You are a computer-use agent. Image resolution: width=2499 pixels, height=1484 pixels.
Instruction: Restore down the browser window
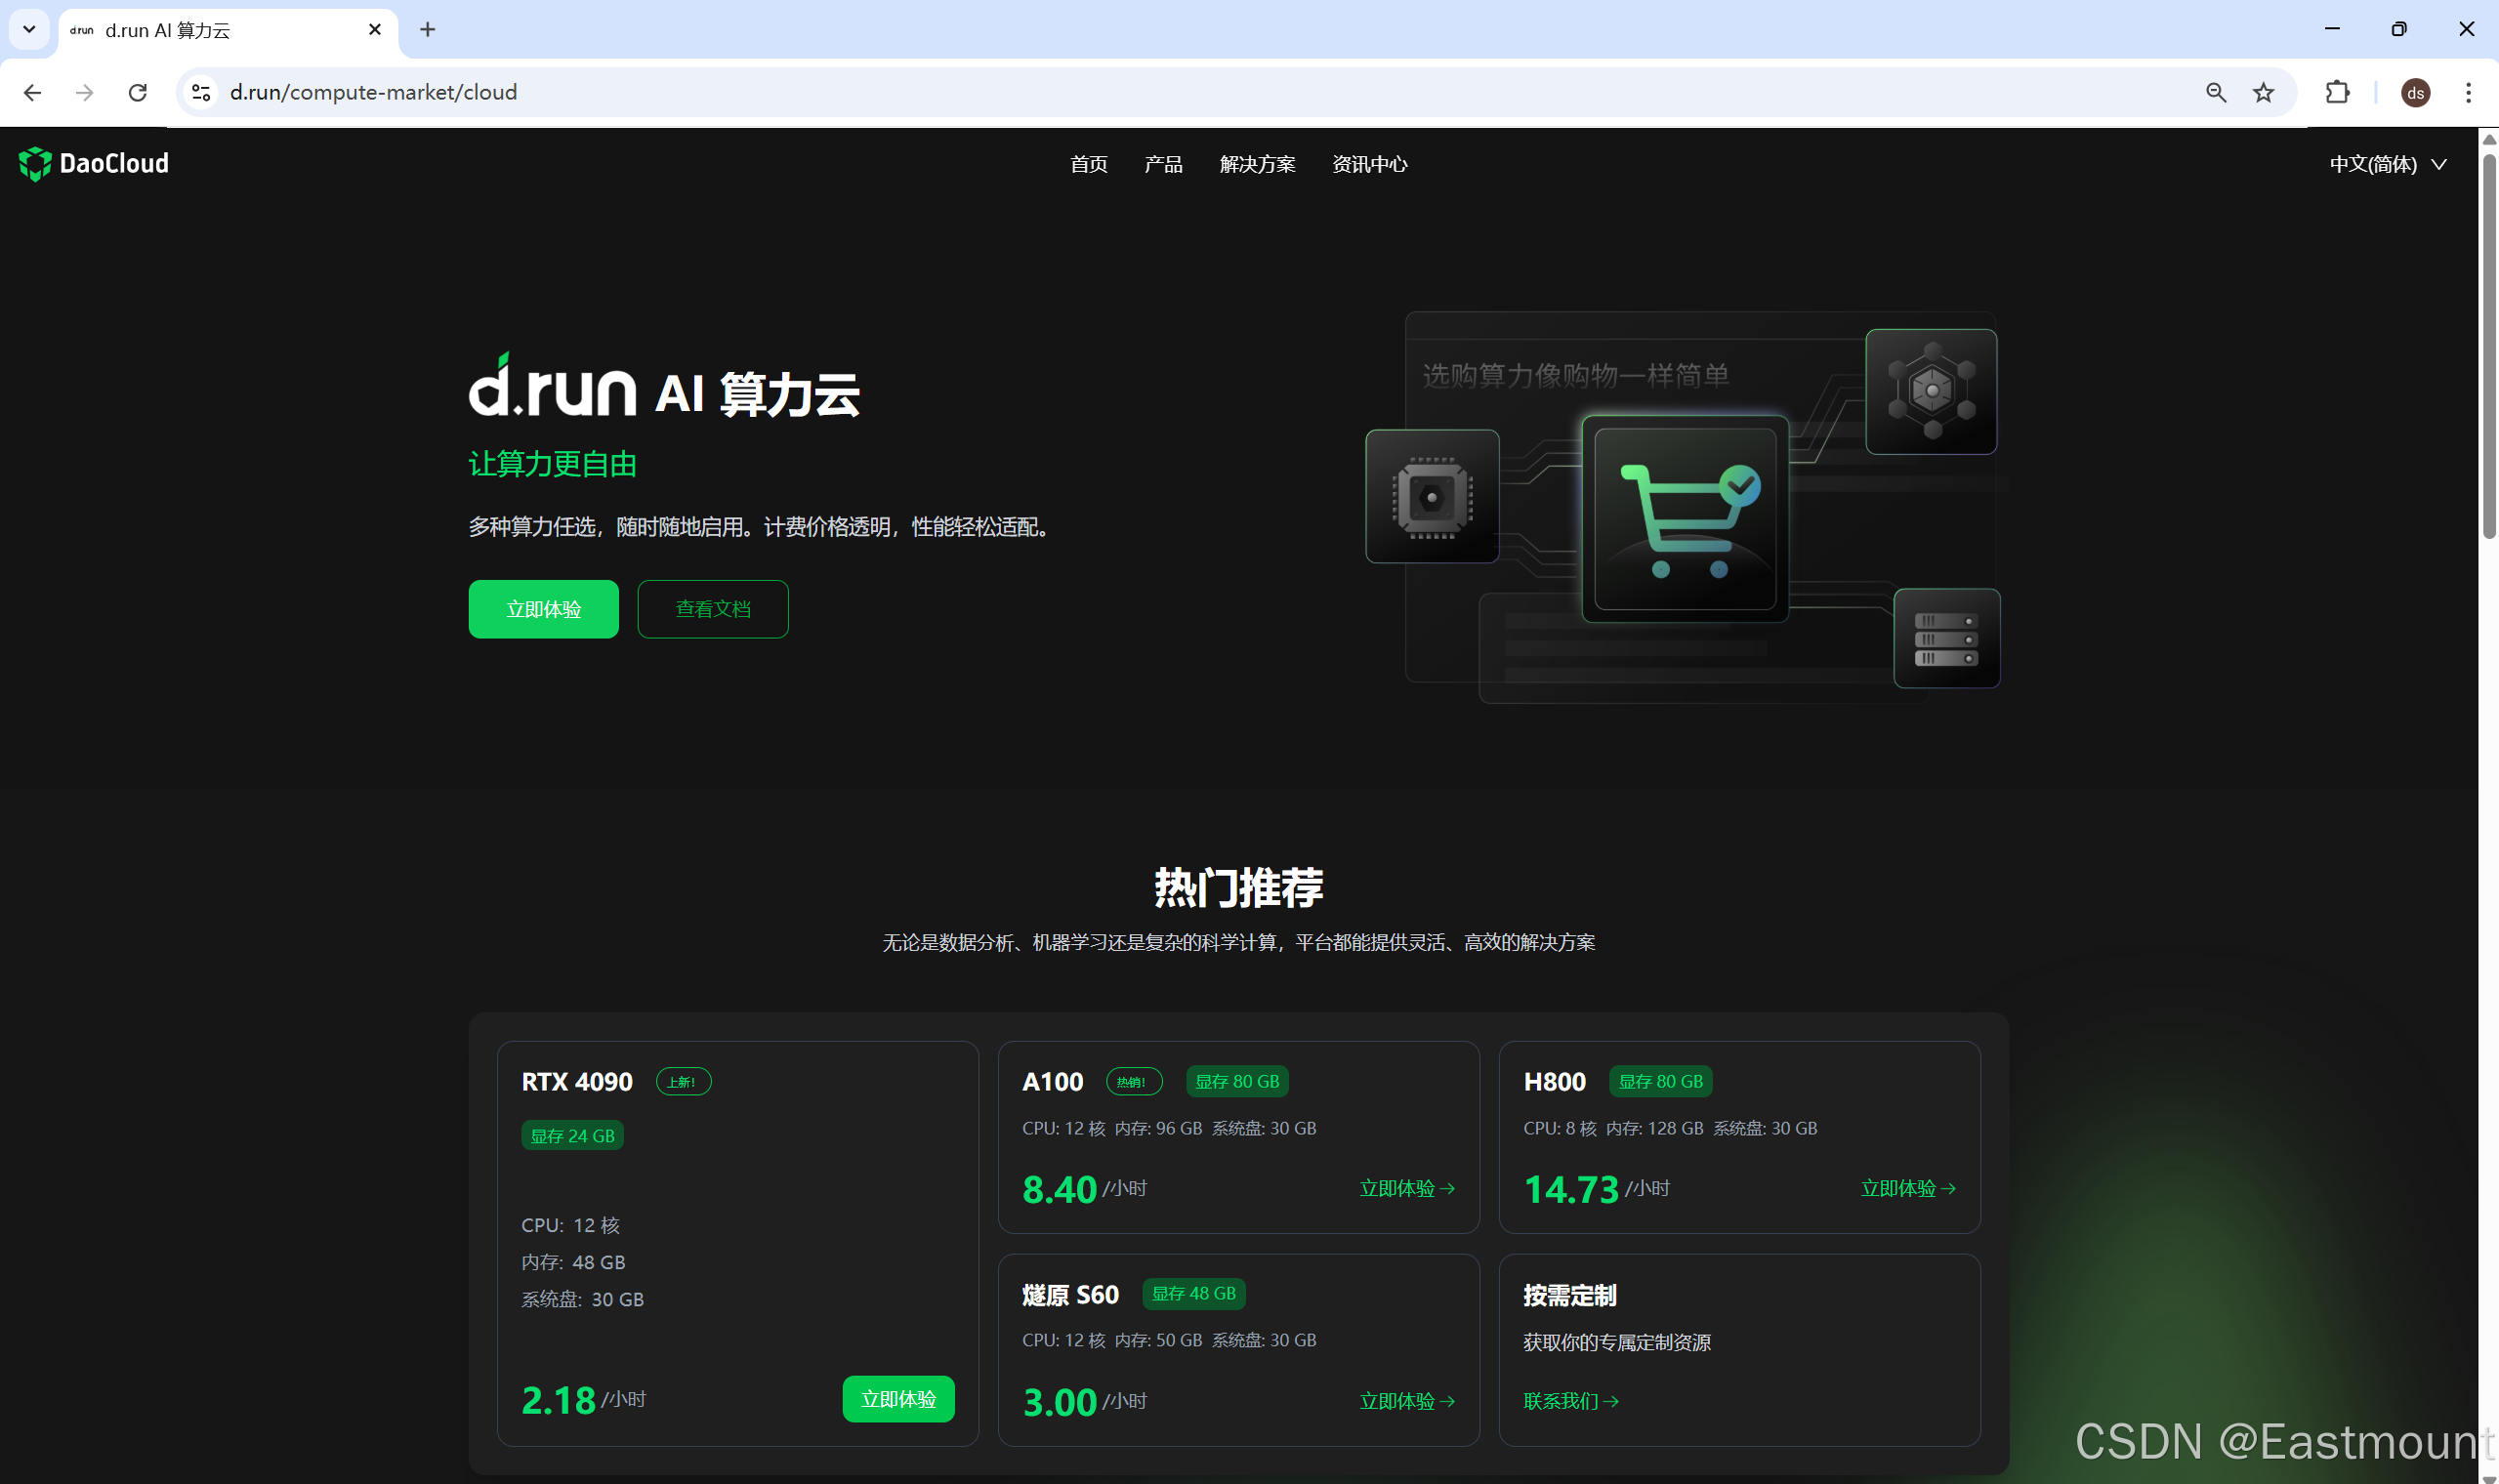2399,29
